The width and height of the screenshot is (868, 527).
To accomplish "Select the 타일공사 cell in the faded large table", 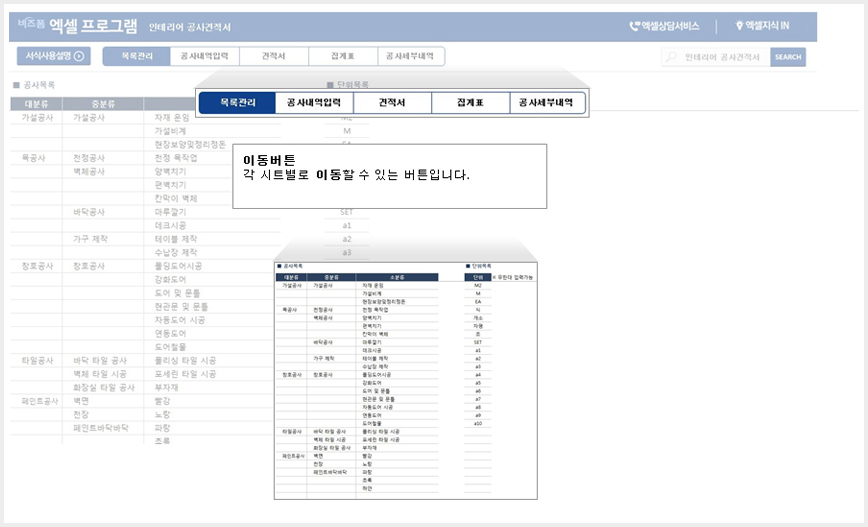I will [x=37, y=360].
